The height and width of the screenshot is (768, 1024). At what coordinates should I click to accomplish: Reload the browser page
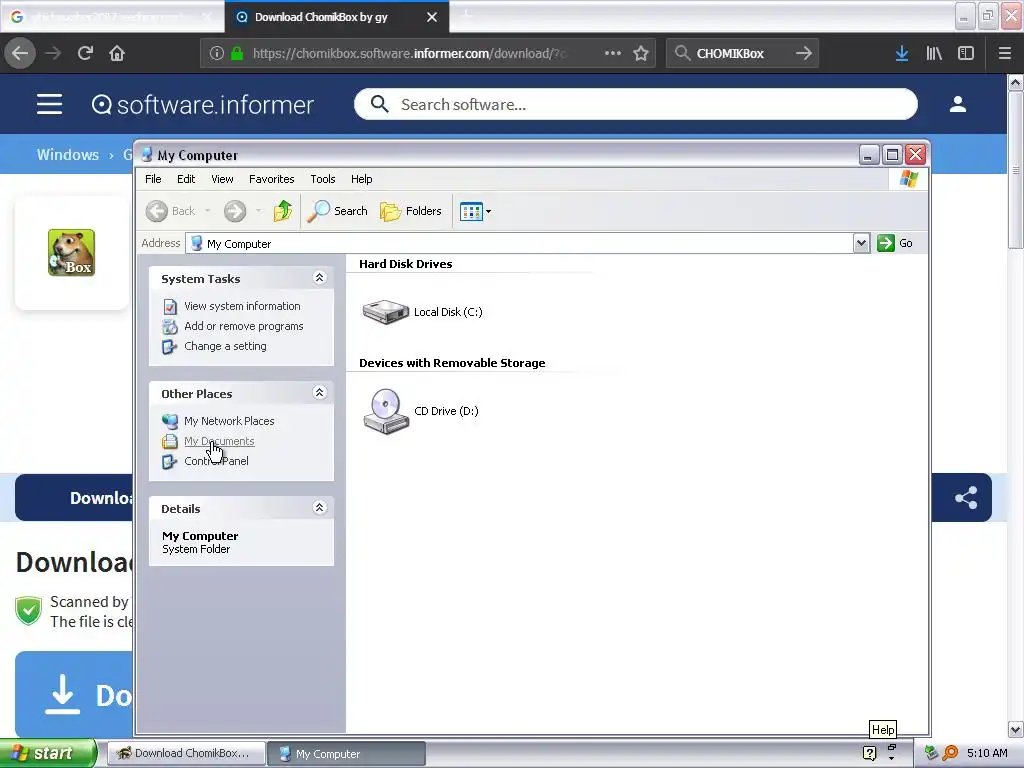click(x=86, y=53)
